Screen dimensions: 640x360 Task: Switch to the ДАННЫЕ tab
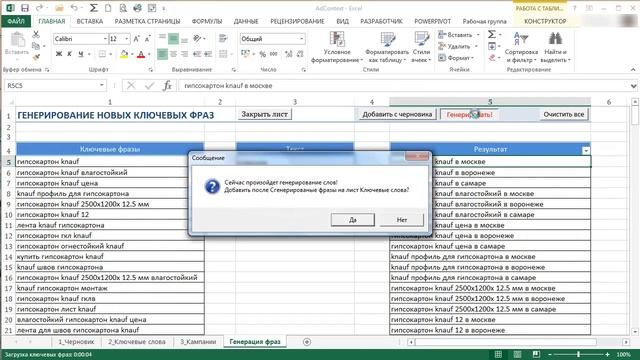(x=246, y=21)
